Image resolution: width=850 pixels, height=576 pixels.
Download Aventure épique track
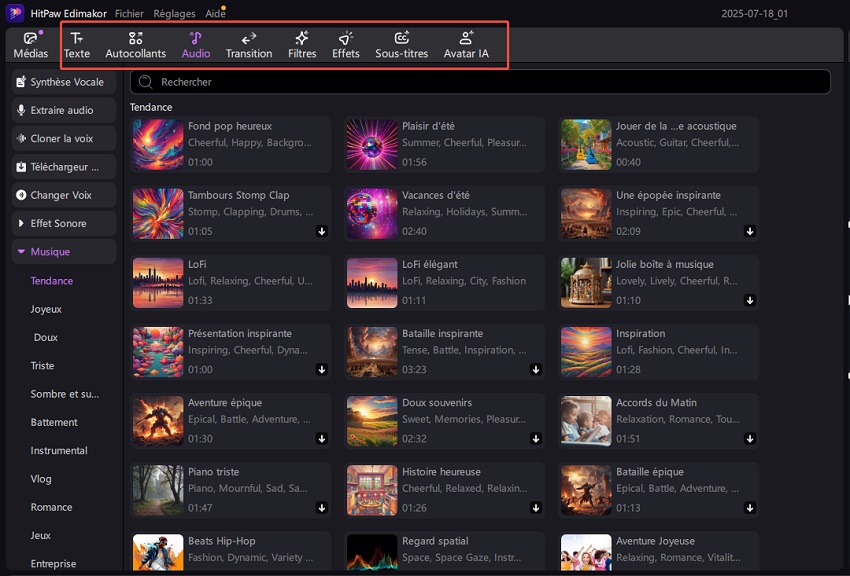322,438
